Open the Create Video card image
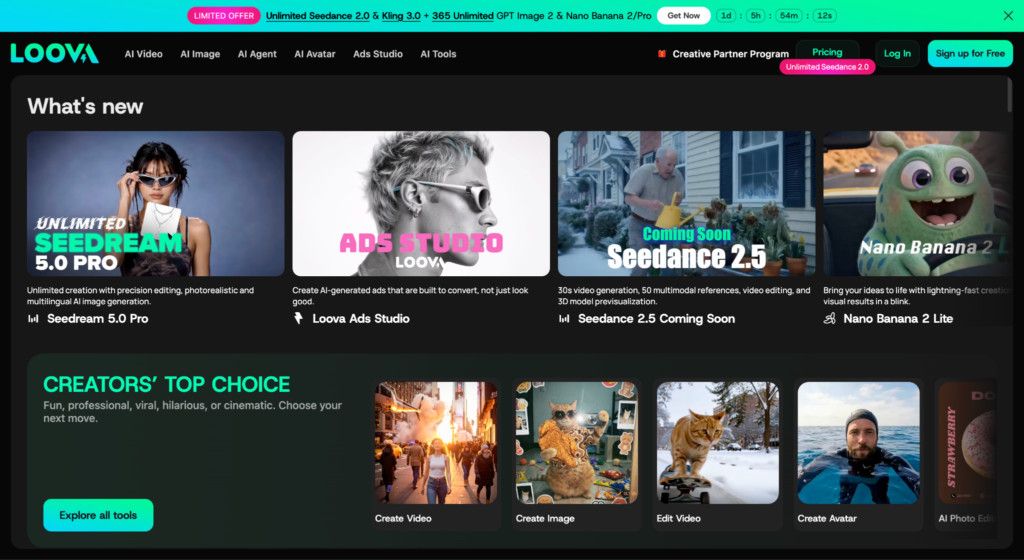Image resolution: width=1024 pixels, height=560 pixels. click(x=436, y=443)
